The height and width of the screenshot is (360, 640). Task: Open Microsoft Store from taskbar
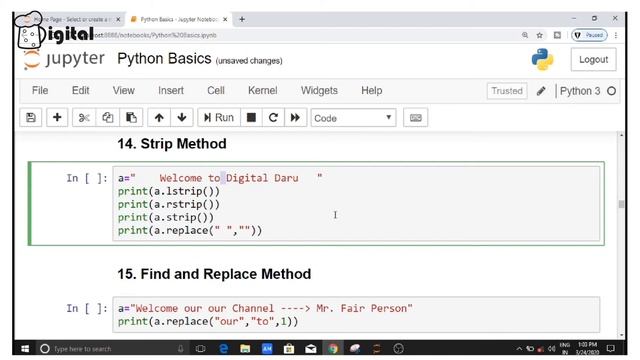(x=289, y=349)
